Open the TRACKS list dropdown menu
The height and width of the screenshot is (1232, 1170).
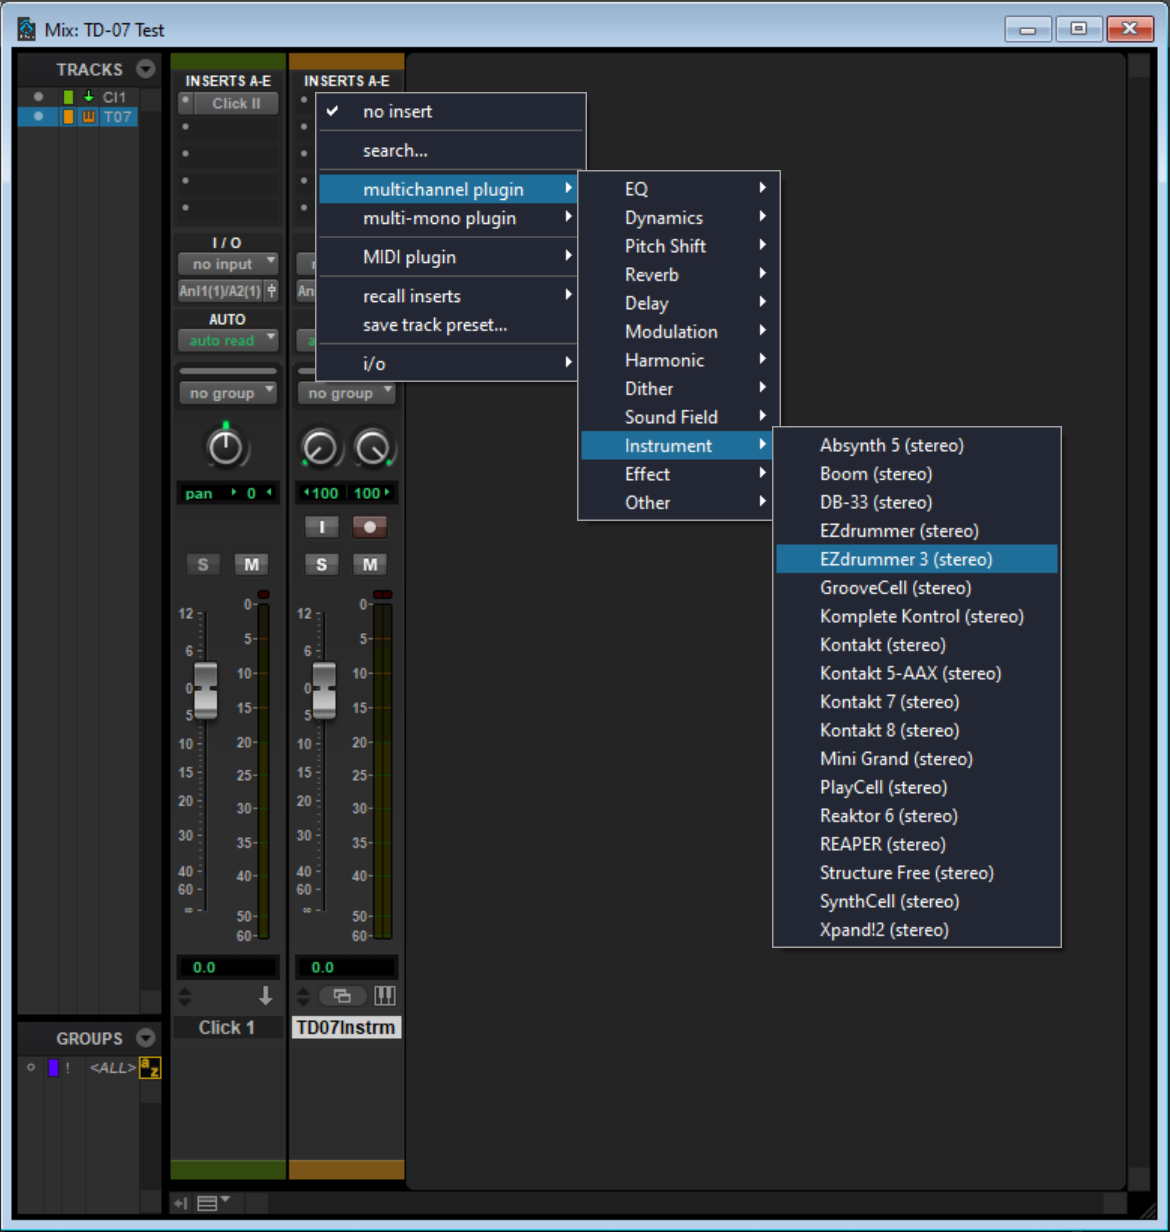(x=146, y=69)
